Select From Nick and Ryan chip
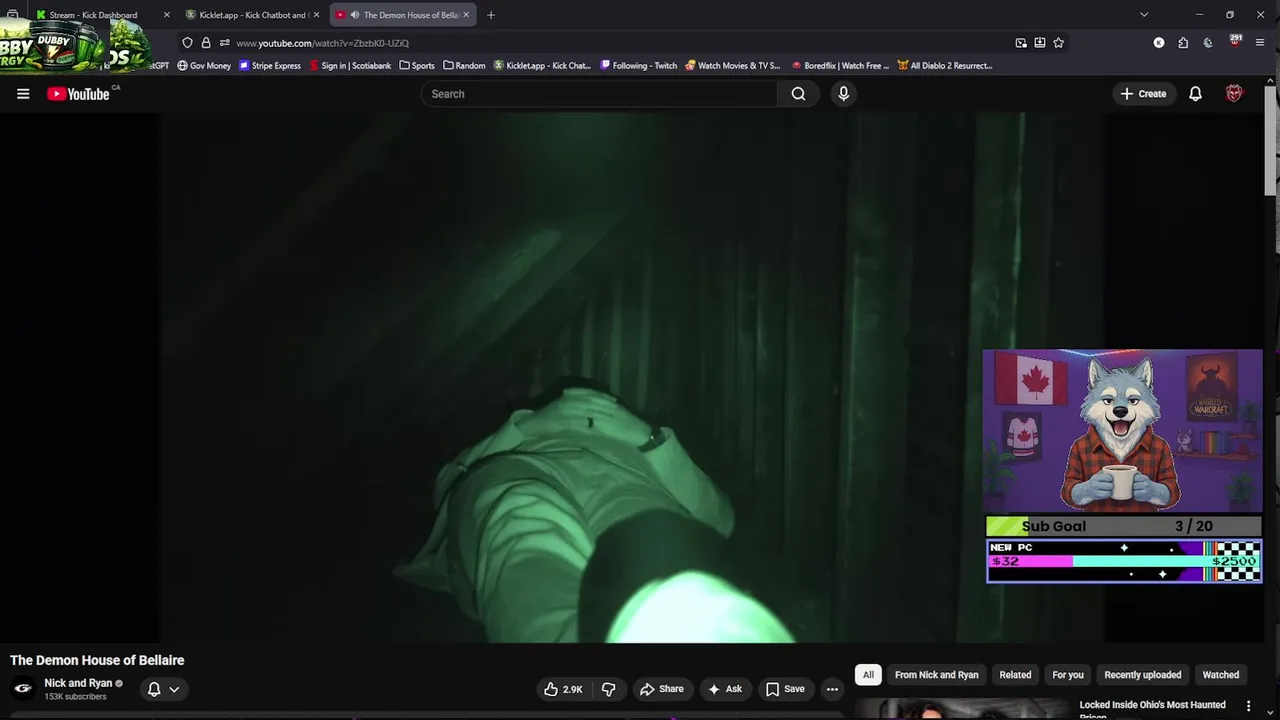This screenshot has width=1280, height=720. [x=937, y=675]
